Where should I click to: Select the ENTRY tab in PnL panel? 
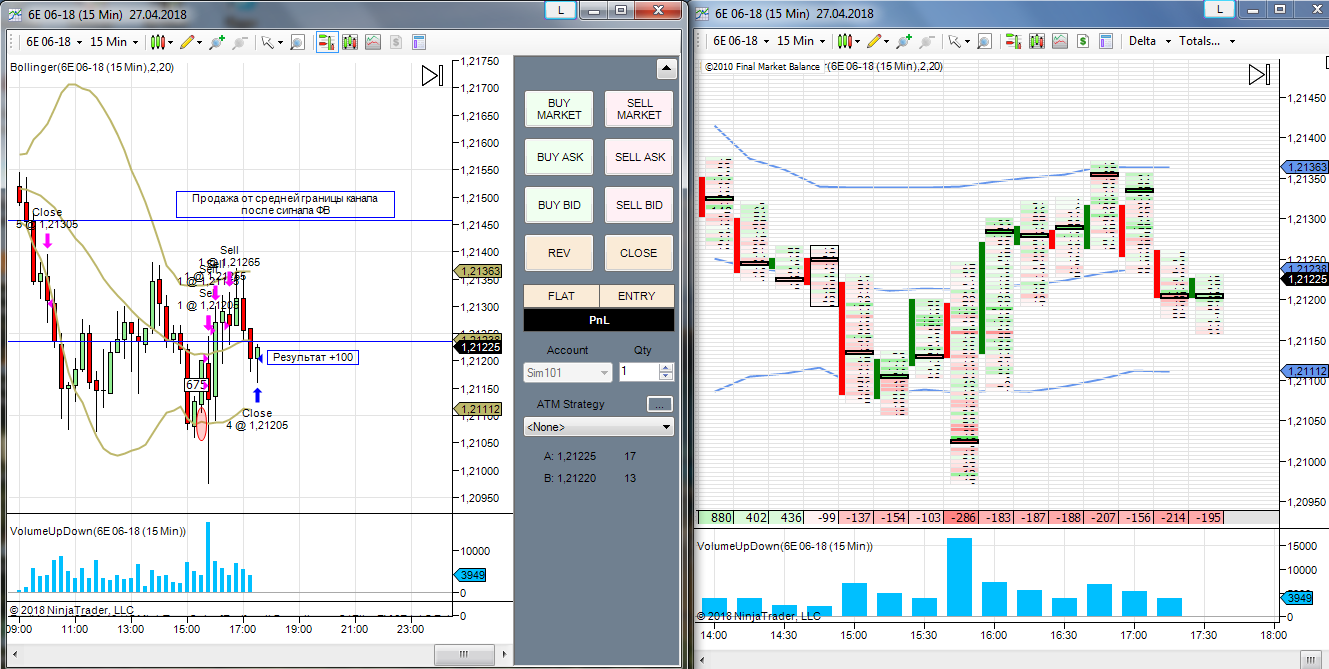(x=636, y=296)
